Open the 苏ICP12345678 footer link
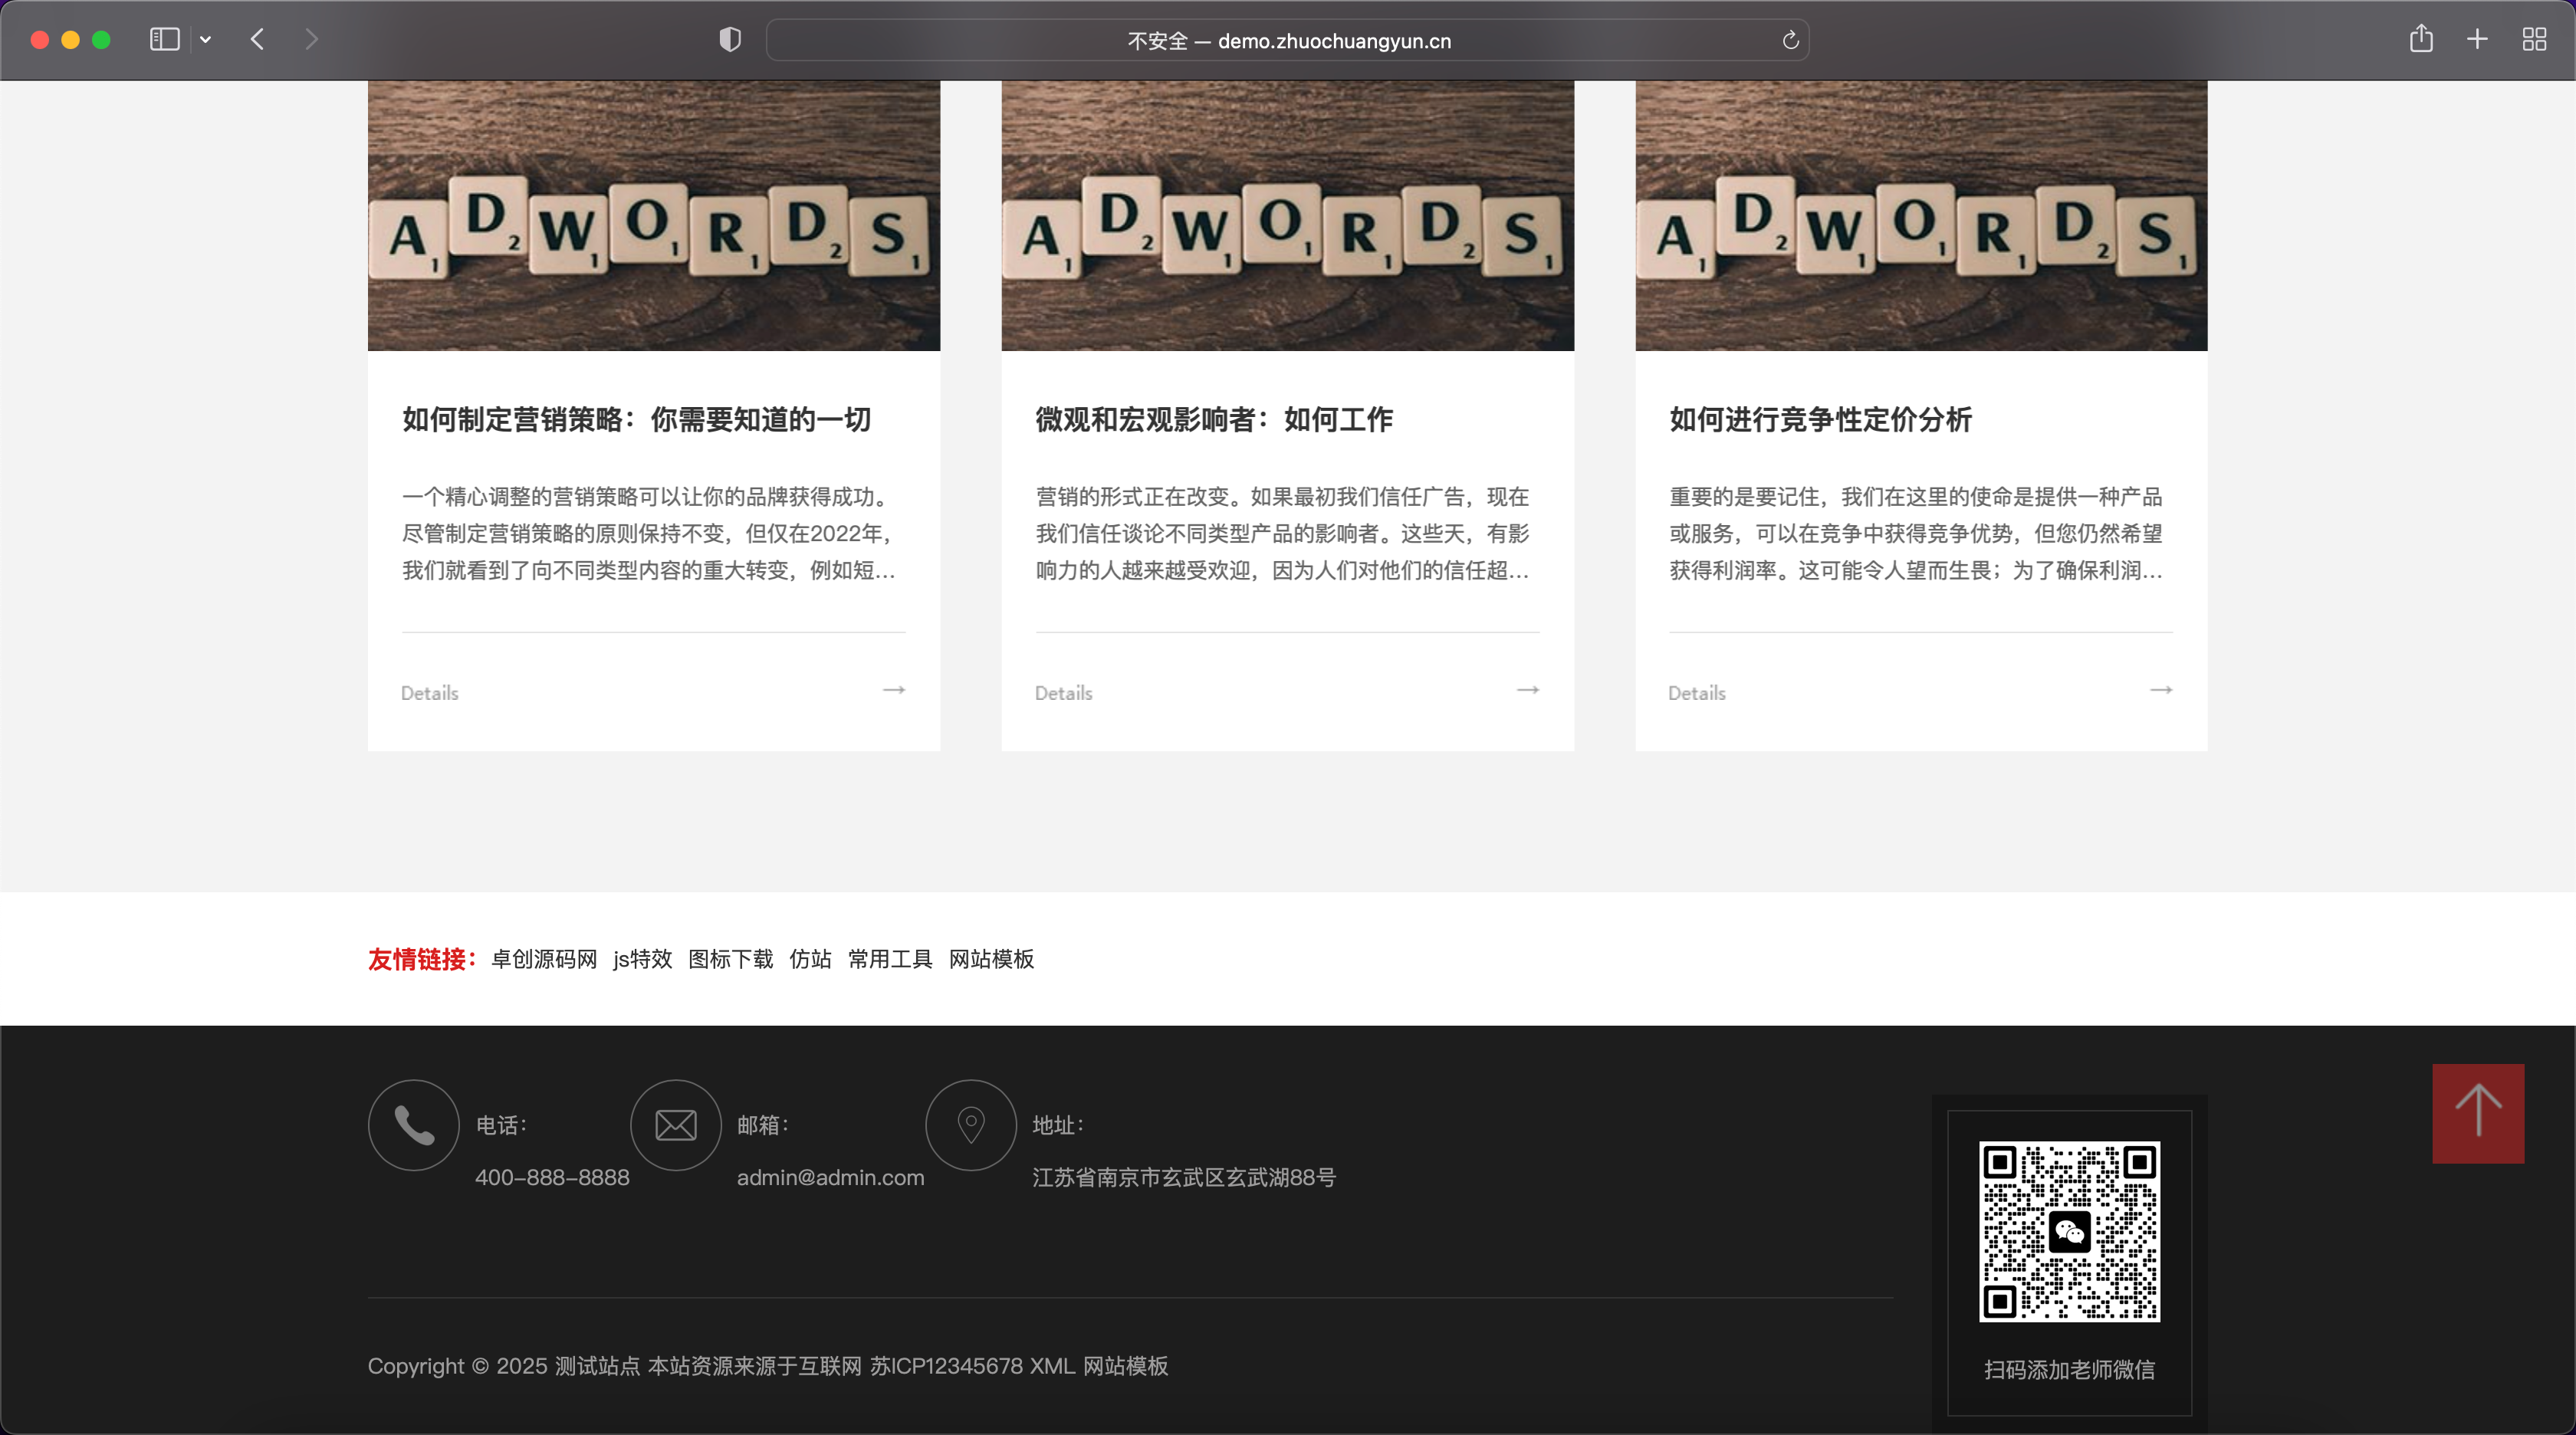 [946, 1366]
